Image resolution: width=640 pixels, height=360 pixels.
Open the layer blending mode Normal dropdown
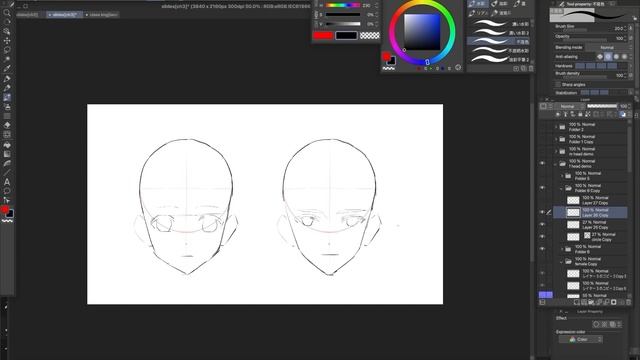pos(568,106)
